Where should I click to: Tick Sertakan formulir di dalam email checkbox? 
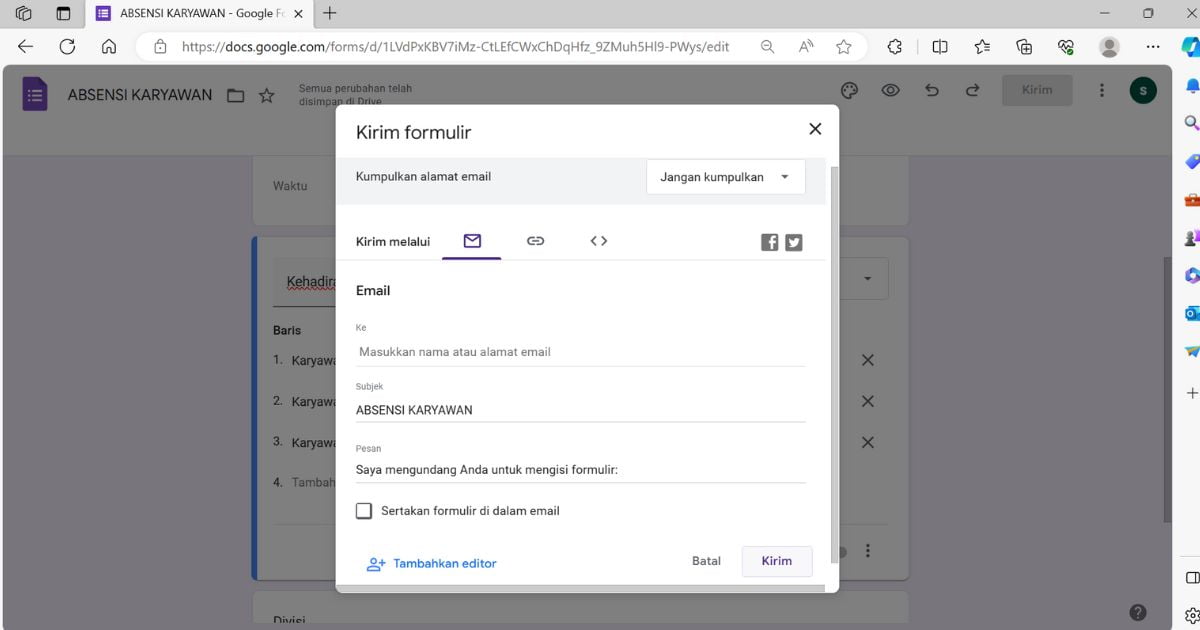coord(364,511)
